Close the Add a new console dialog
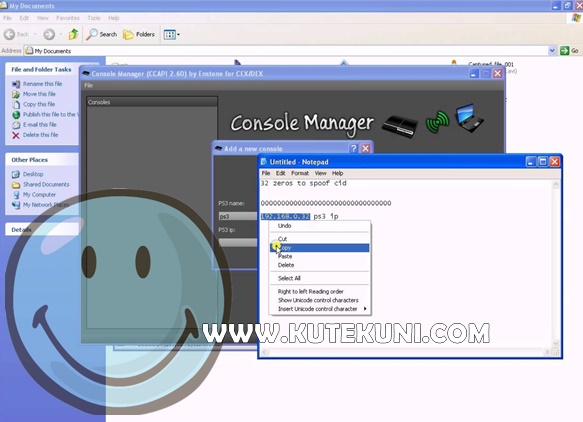The image size is (583, 422). coord(366,149)
